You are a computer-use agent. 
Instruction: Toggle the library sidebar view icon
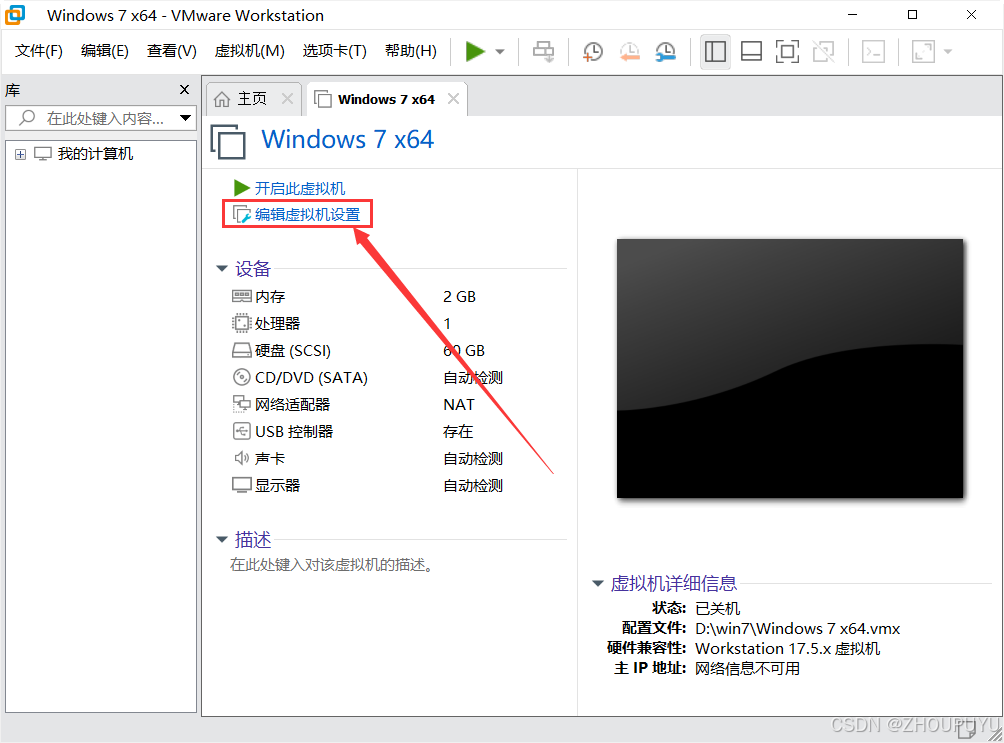click(715, 51)
